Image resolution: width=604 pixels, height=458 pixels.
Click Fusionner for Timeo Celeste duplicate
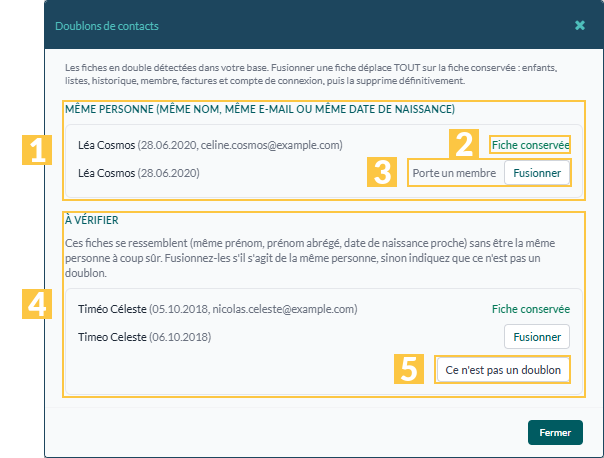point(537,337)
